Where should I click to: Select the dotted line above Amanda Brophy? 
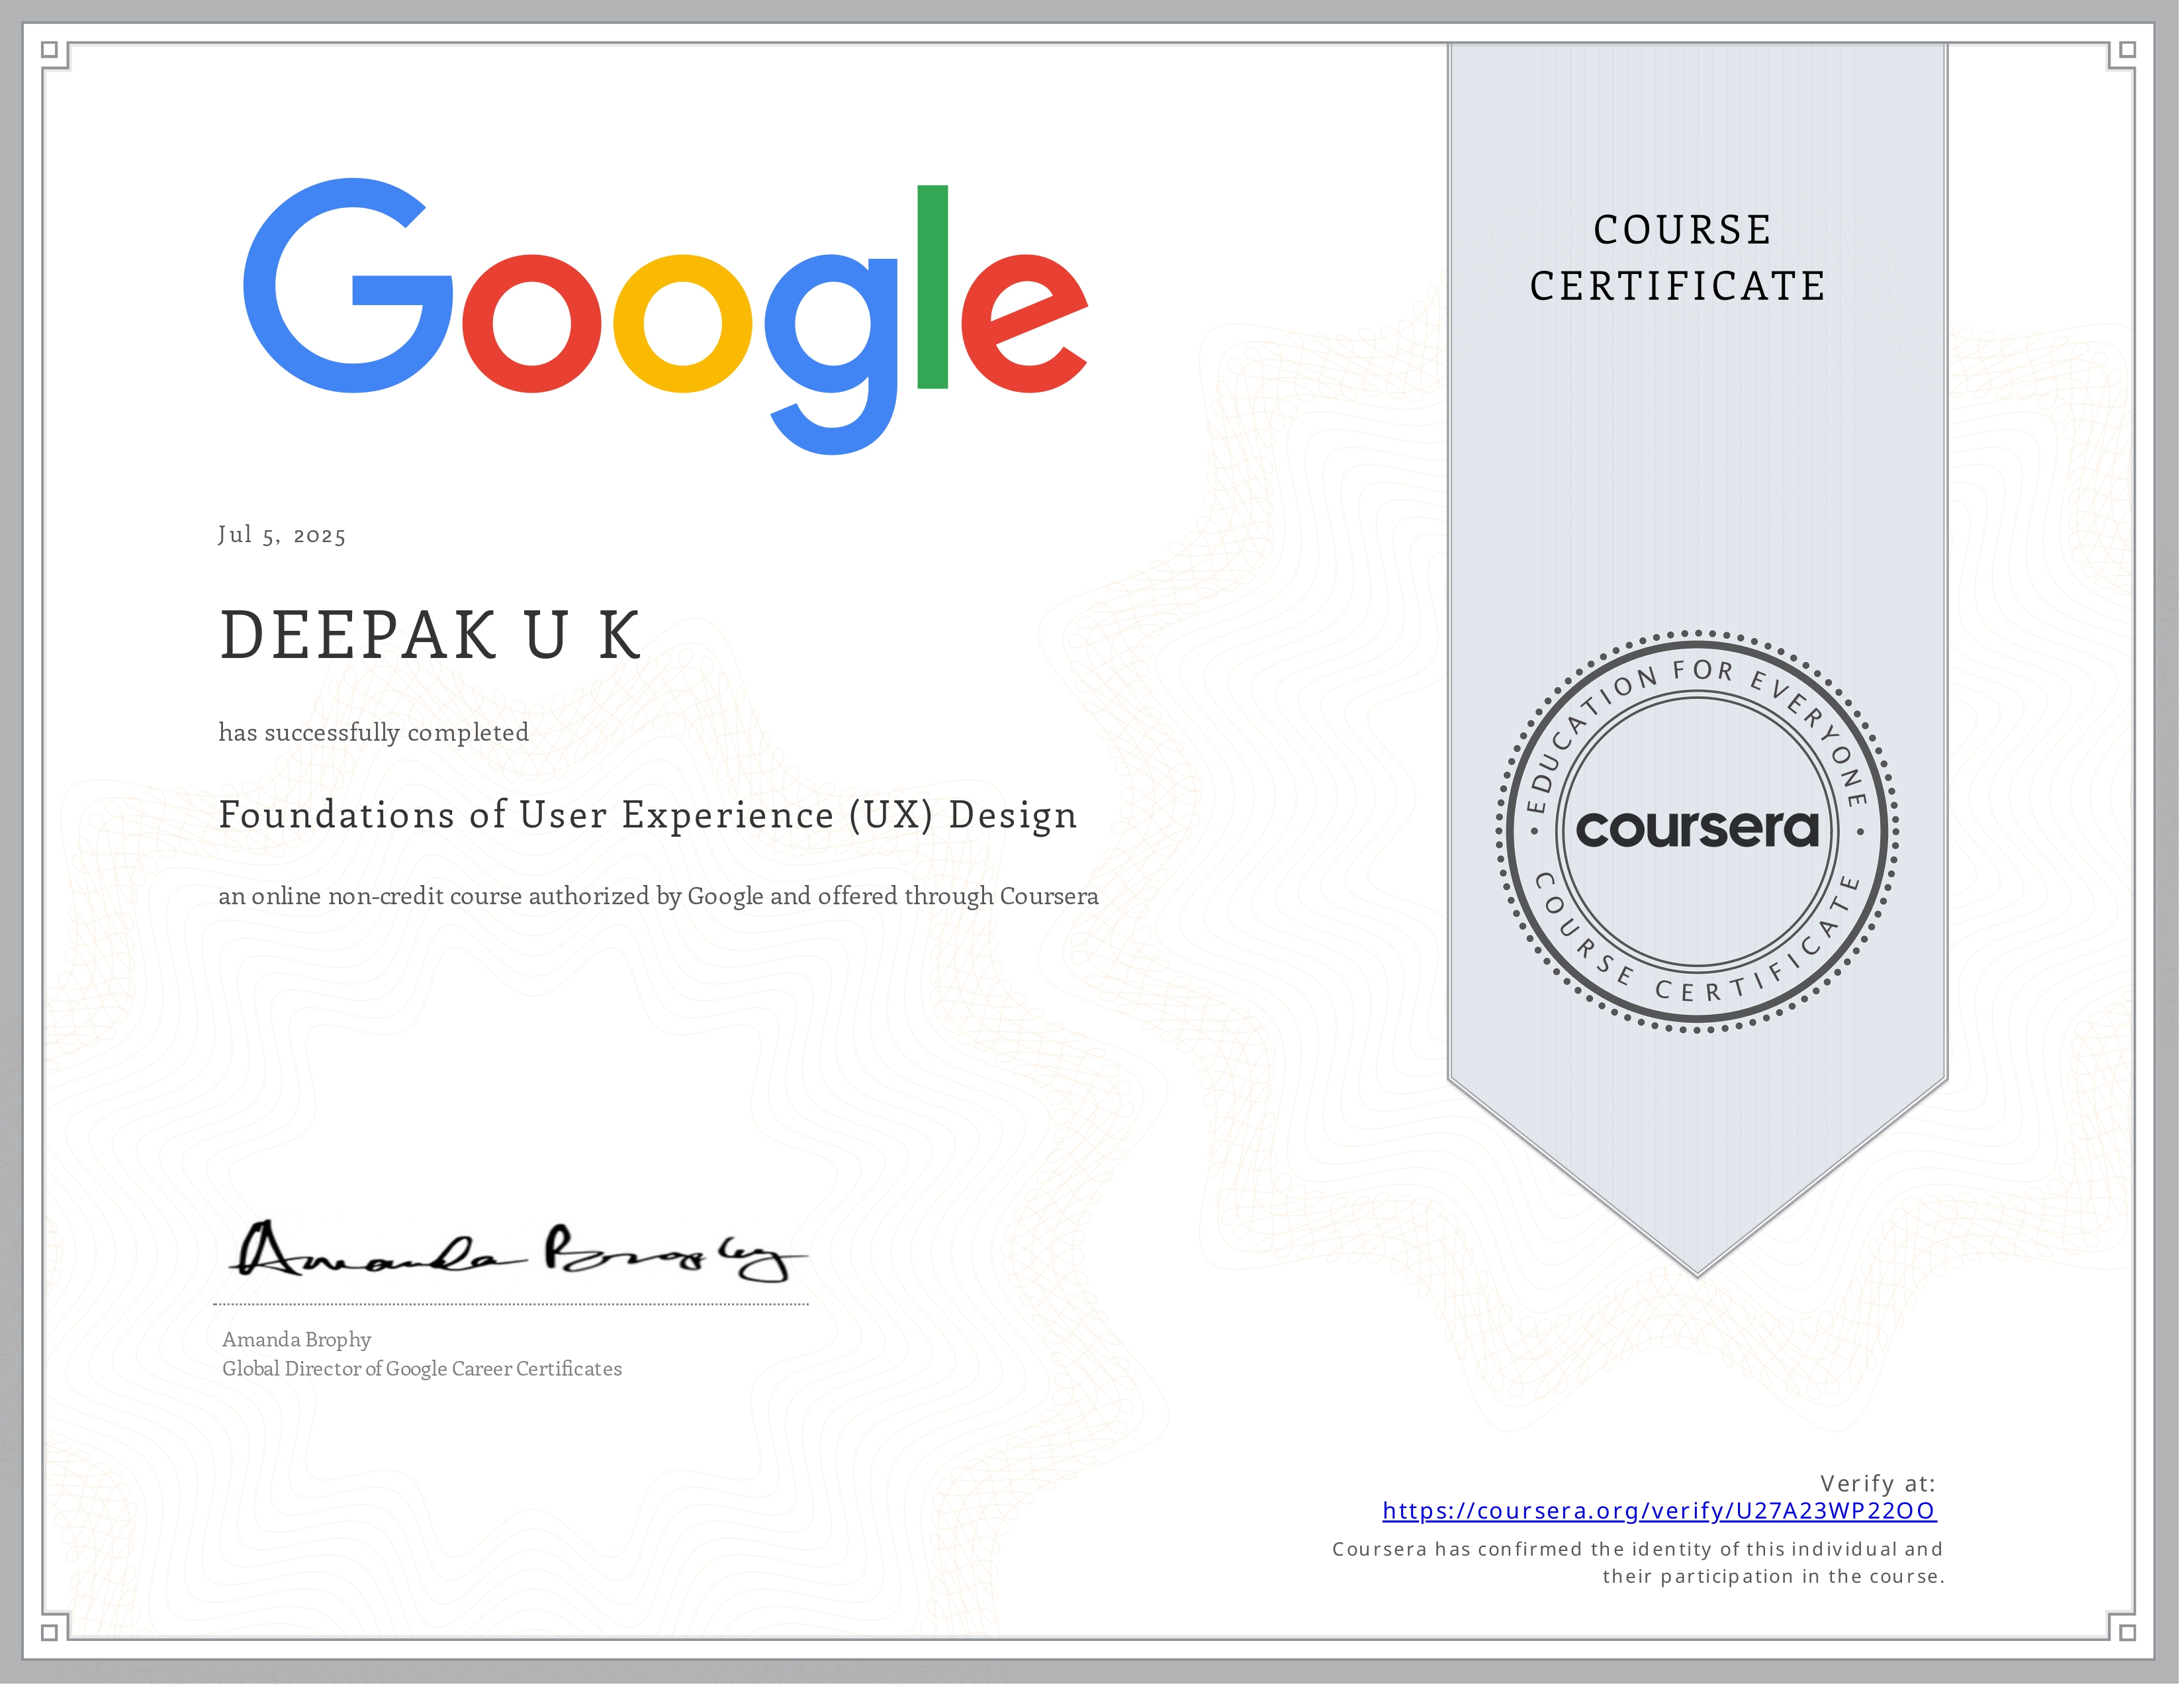pos(510,1304)
